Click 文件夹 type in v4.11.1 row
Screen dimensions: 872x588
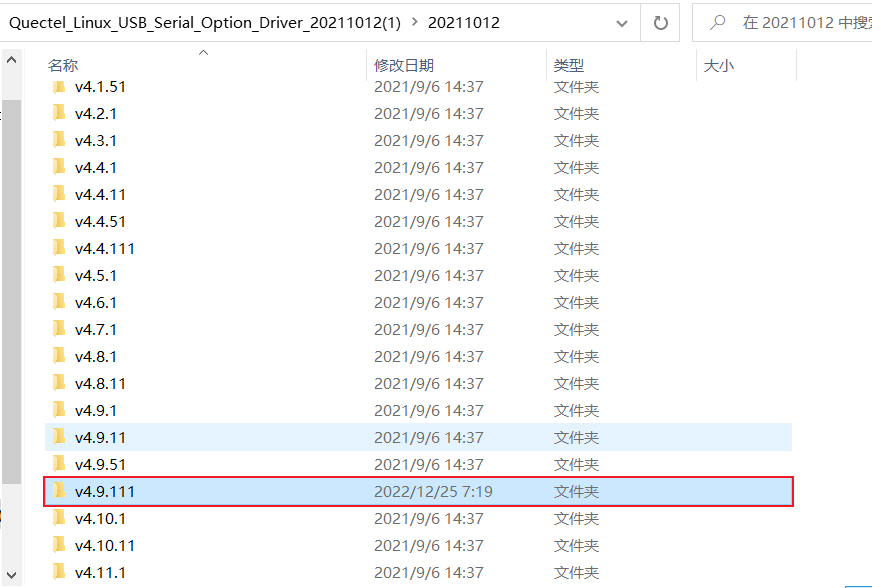576,572
